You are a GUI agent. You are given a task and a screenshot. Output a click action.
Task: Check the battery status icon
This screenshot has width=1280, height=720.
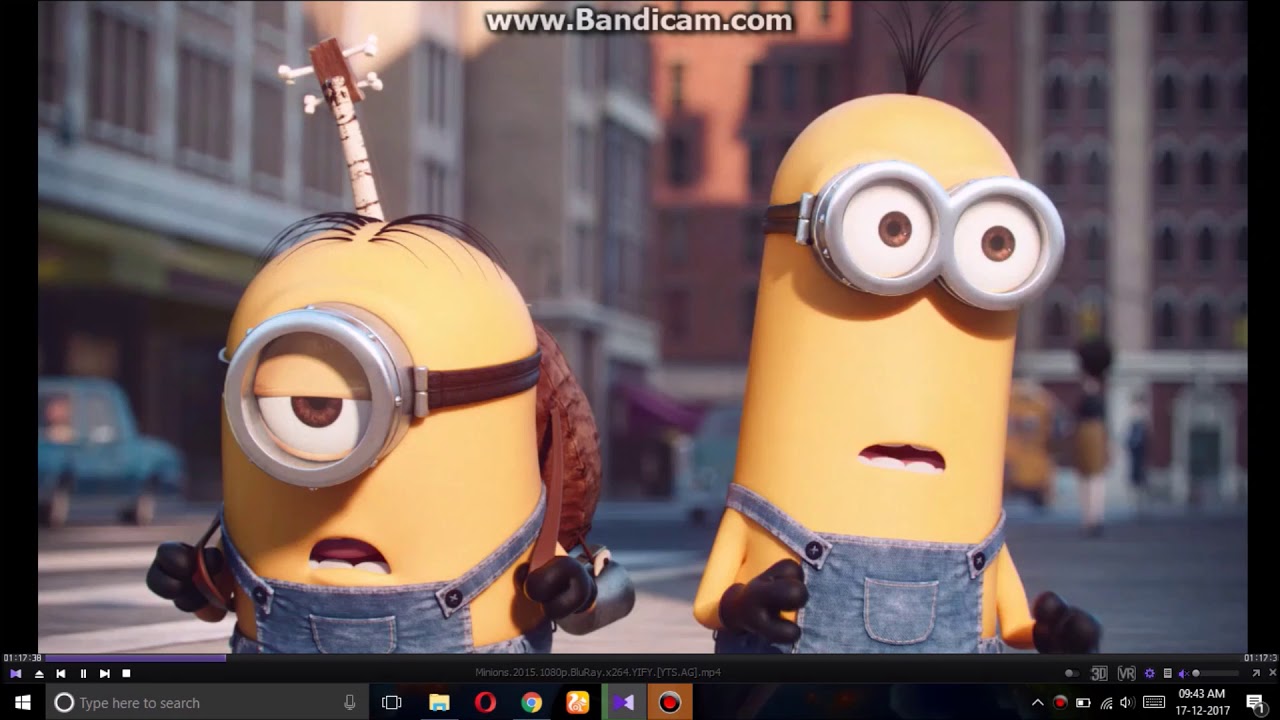[x=1083, y=703]
